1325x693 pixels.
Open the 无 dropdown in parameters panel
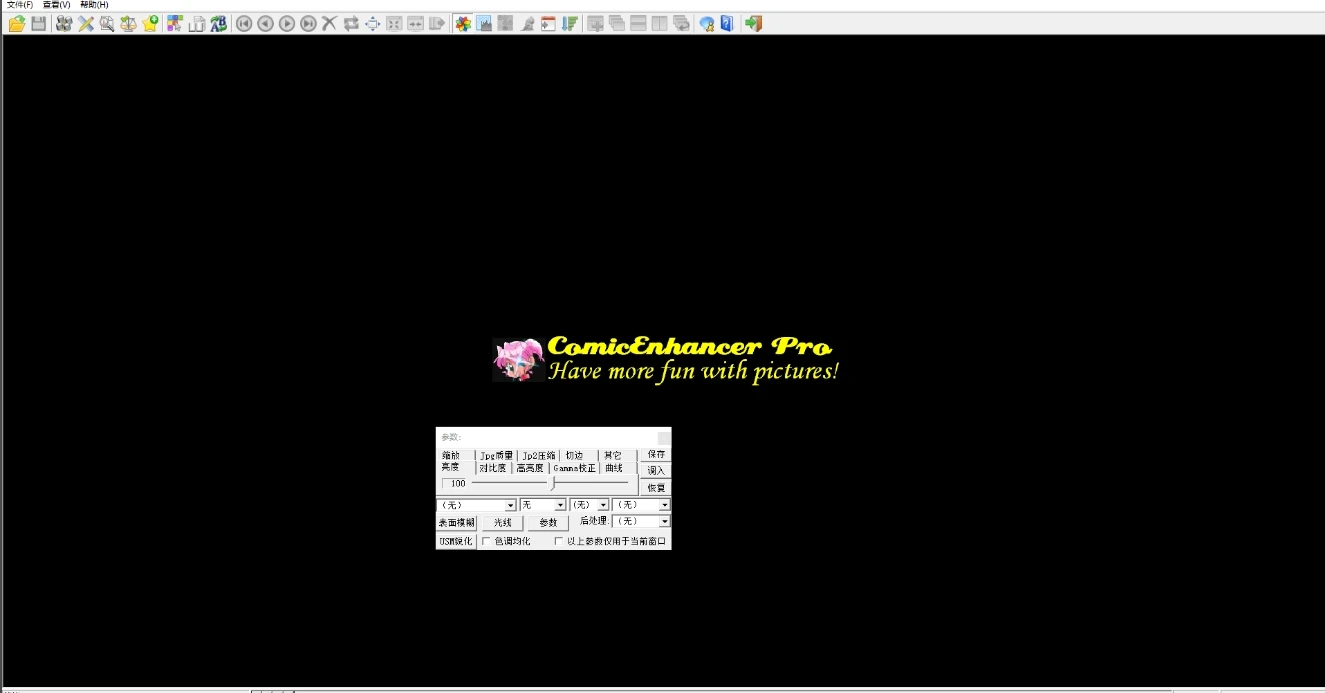pyautogui.click(x=543, y=505)
